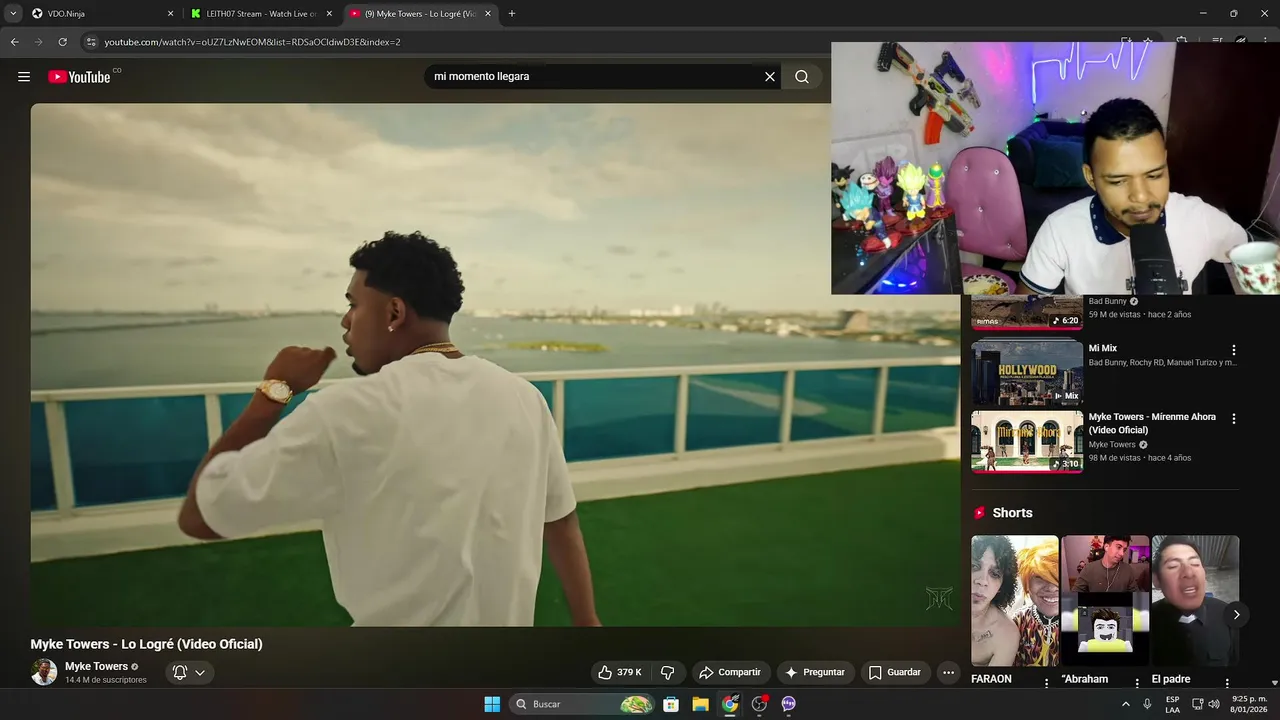The image size is (1280, 720).
Task: Expand subscription options chevron next to bell
Action: [x=200, y=672]
